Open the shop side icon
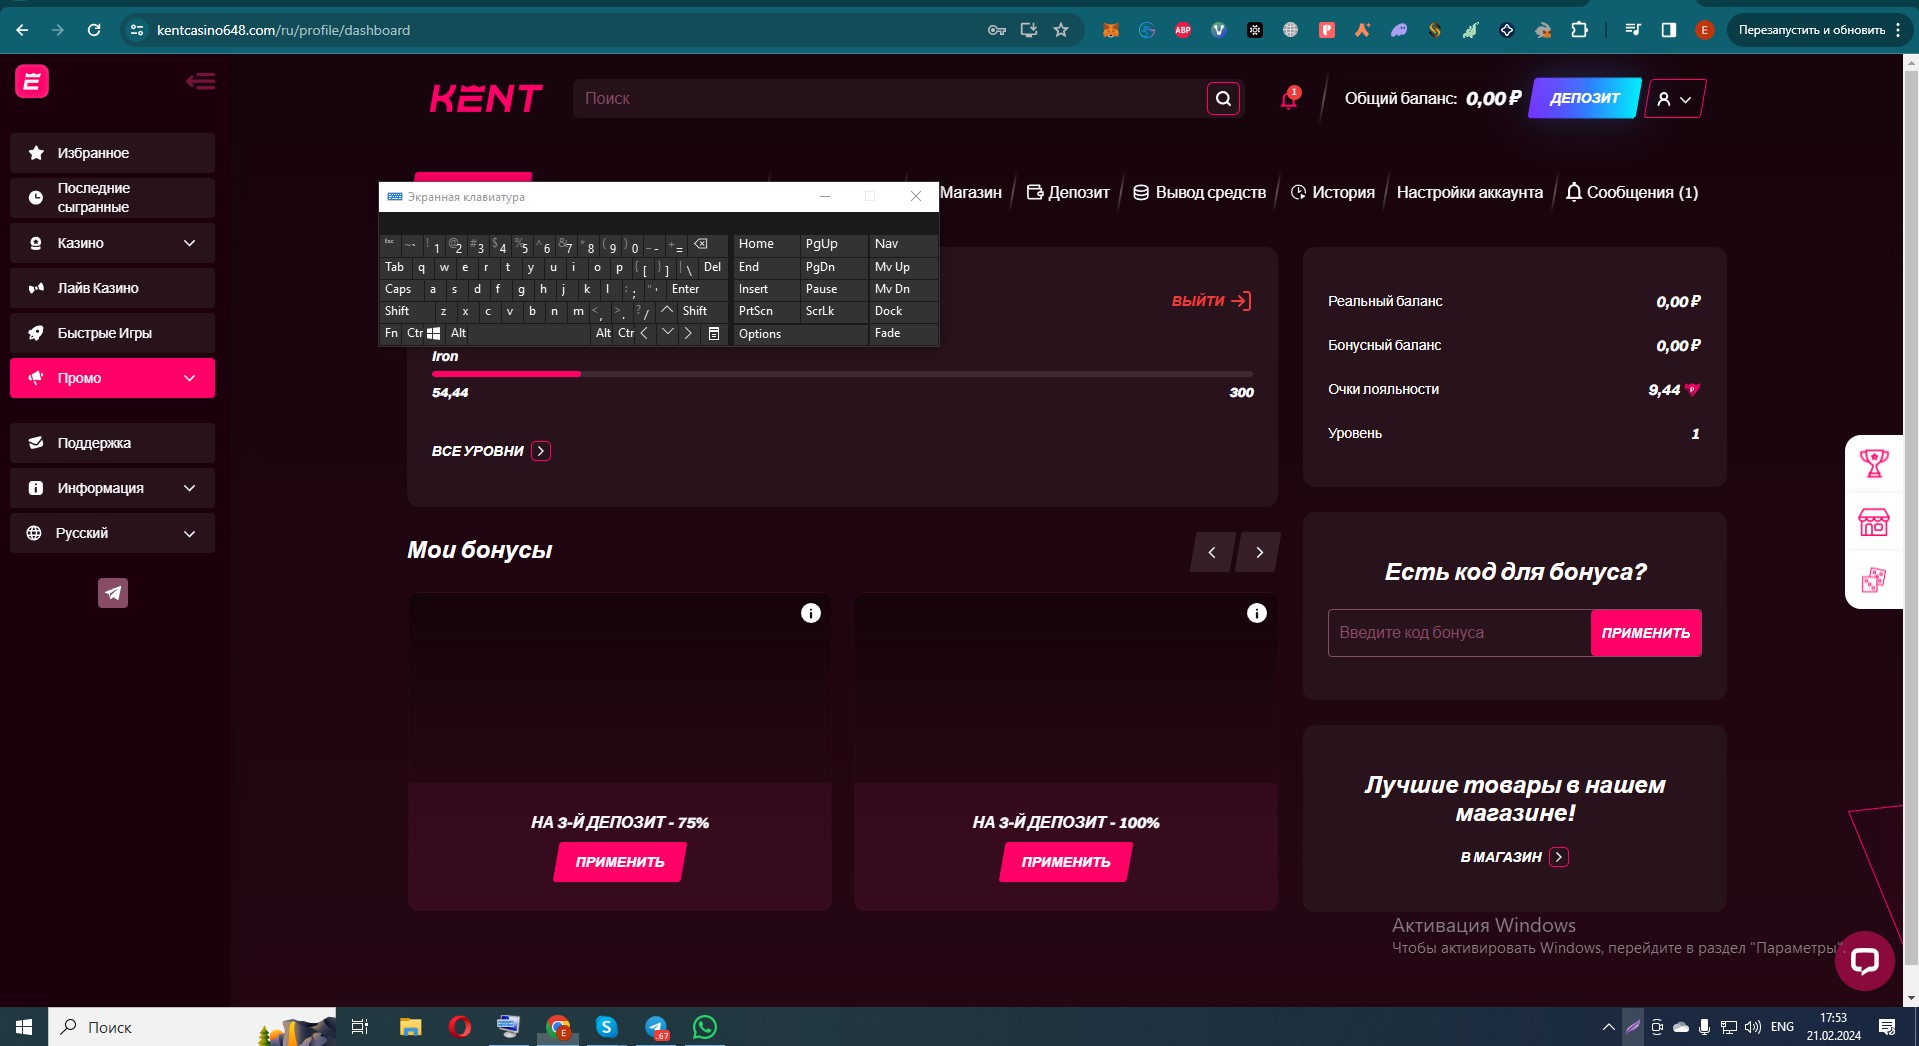 (1873, 522)
